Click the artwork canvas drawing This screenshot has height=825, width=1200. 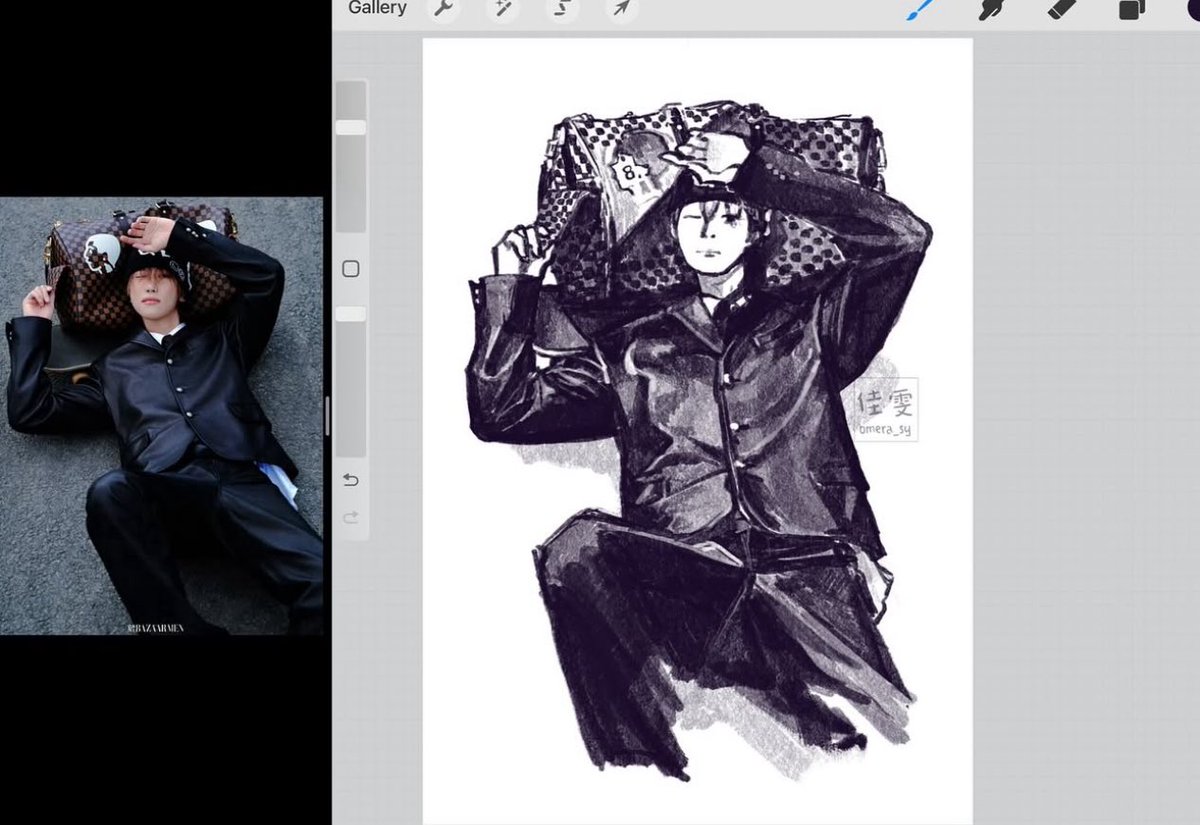coord(697,431)
